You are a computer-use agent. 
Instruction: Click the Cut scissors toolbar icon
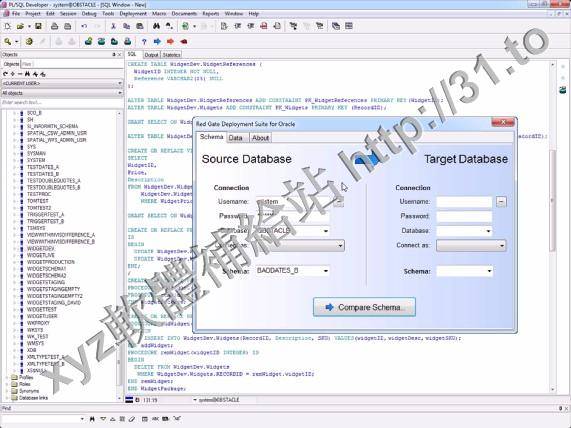click(113, 26)
